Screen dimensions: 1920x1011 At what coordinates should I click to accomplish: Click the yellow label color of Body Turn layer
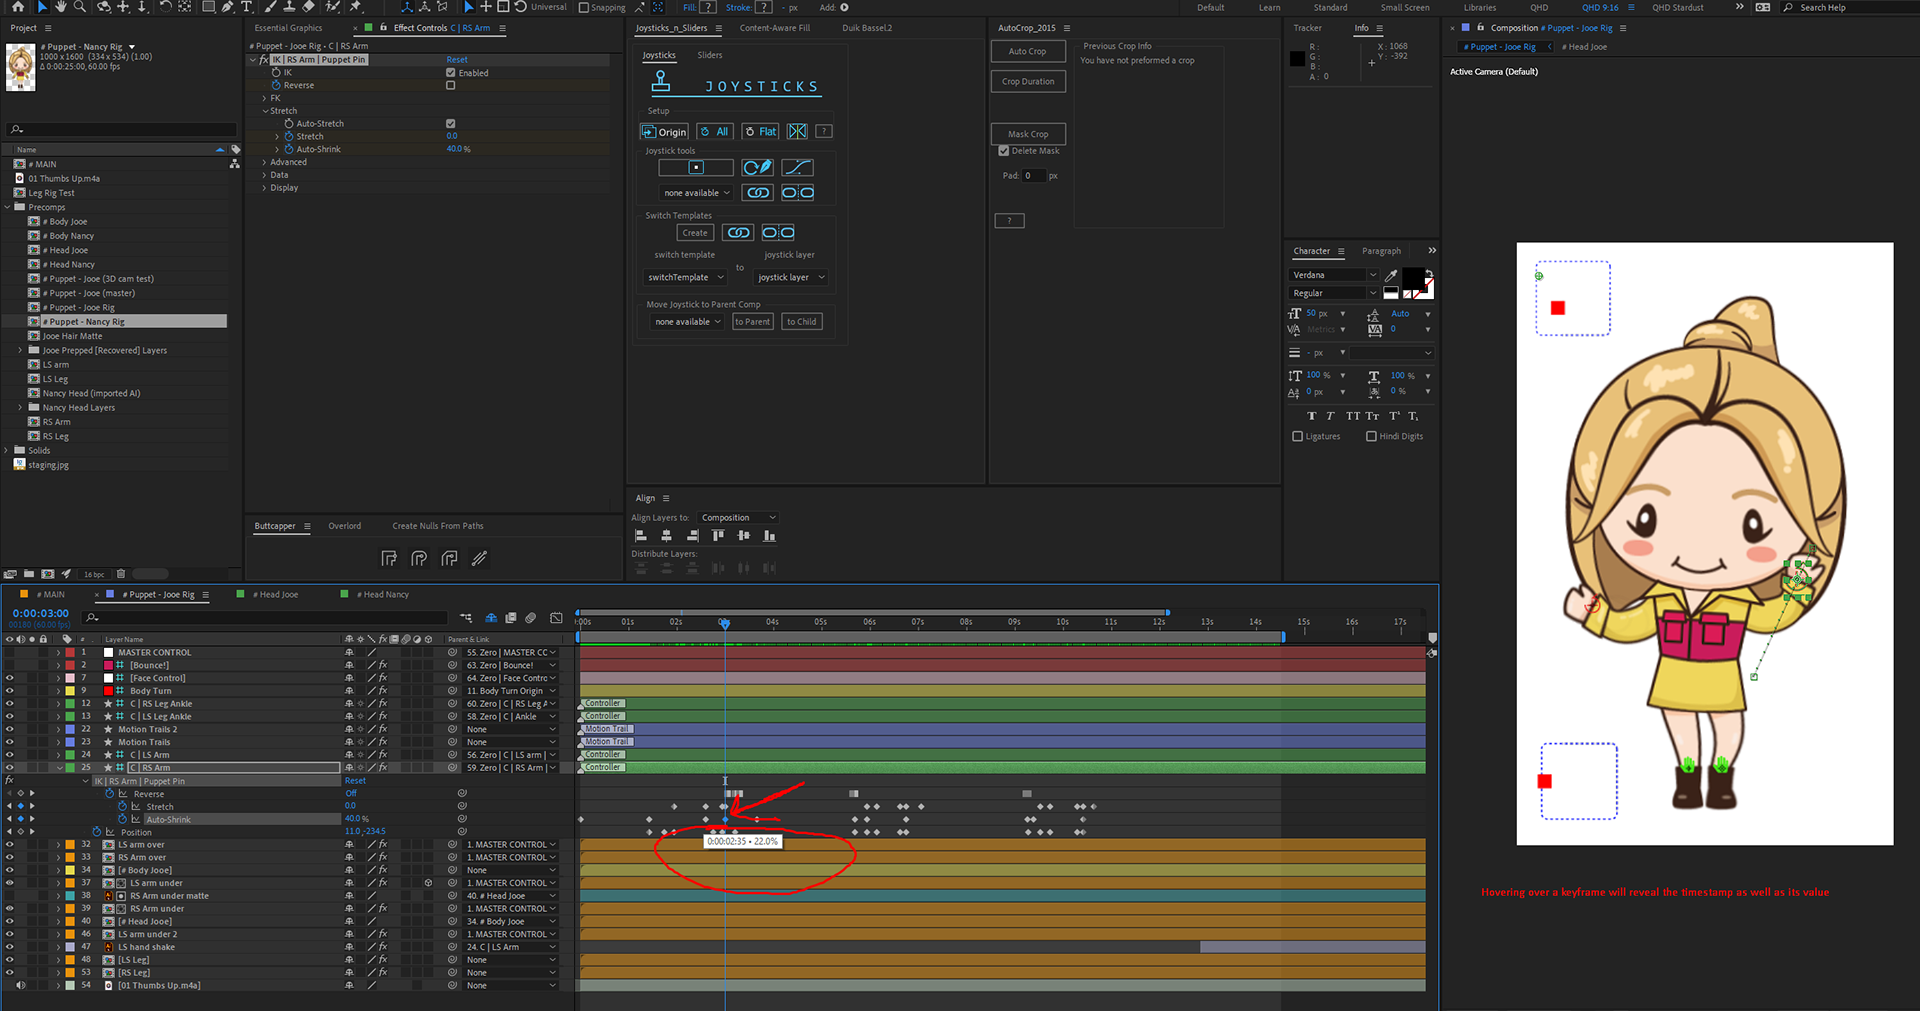70,691
